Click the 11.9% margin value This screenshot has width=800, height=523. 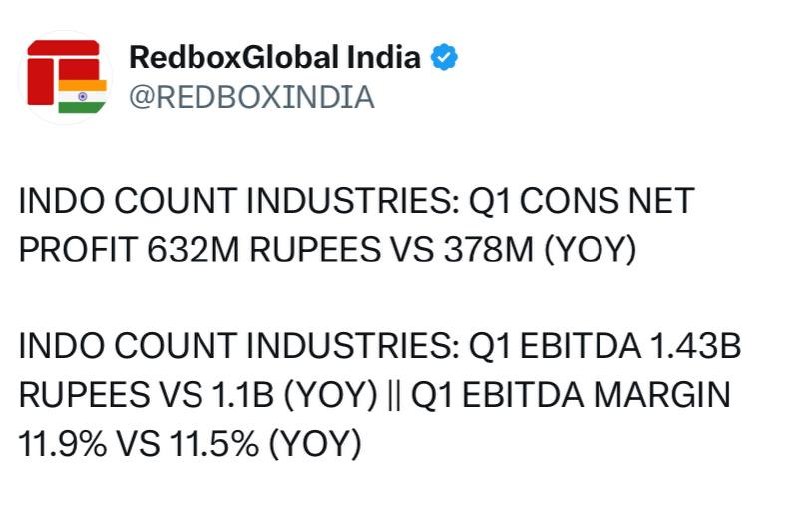[x=63, y=443]
